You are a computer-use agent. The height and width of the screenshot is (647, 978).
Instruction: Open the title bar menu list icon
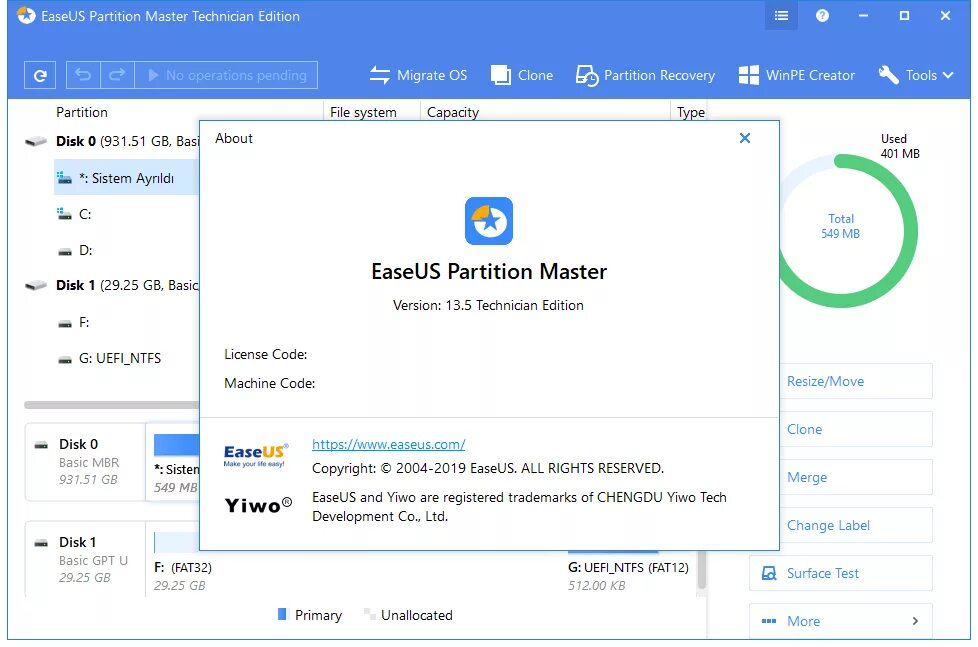(781, 16)
